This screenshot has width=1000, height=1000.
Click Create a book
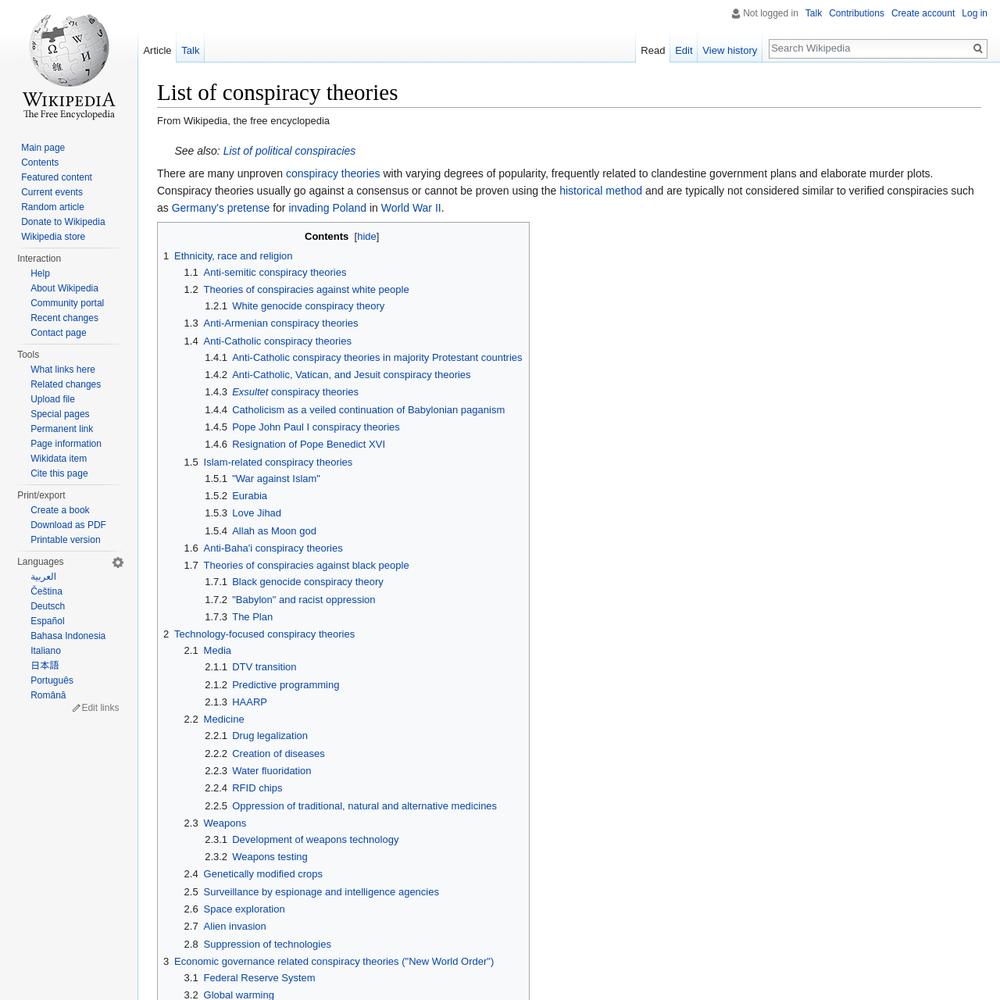[60, 510]
